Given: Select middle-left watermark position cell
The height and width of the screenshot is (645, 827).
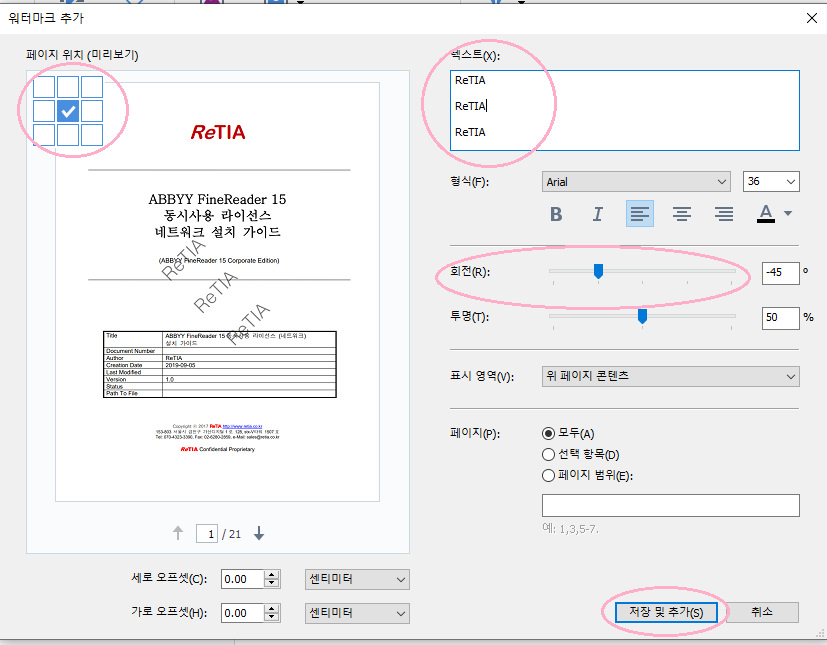Looking at the screenshot, I should click(x=44, y=111).
